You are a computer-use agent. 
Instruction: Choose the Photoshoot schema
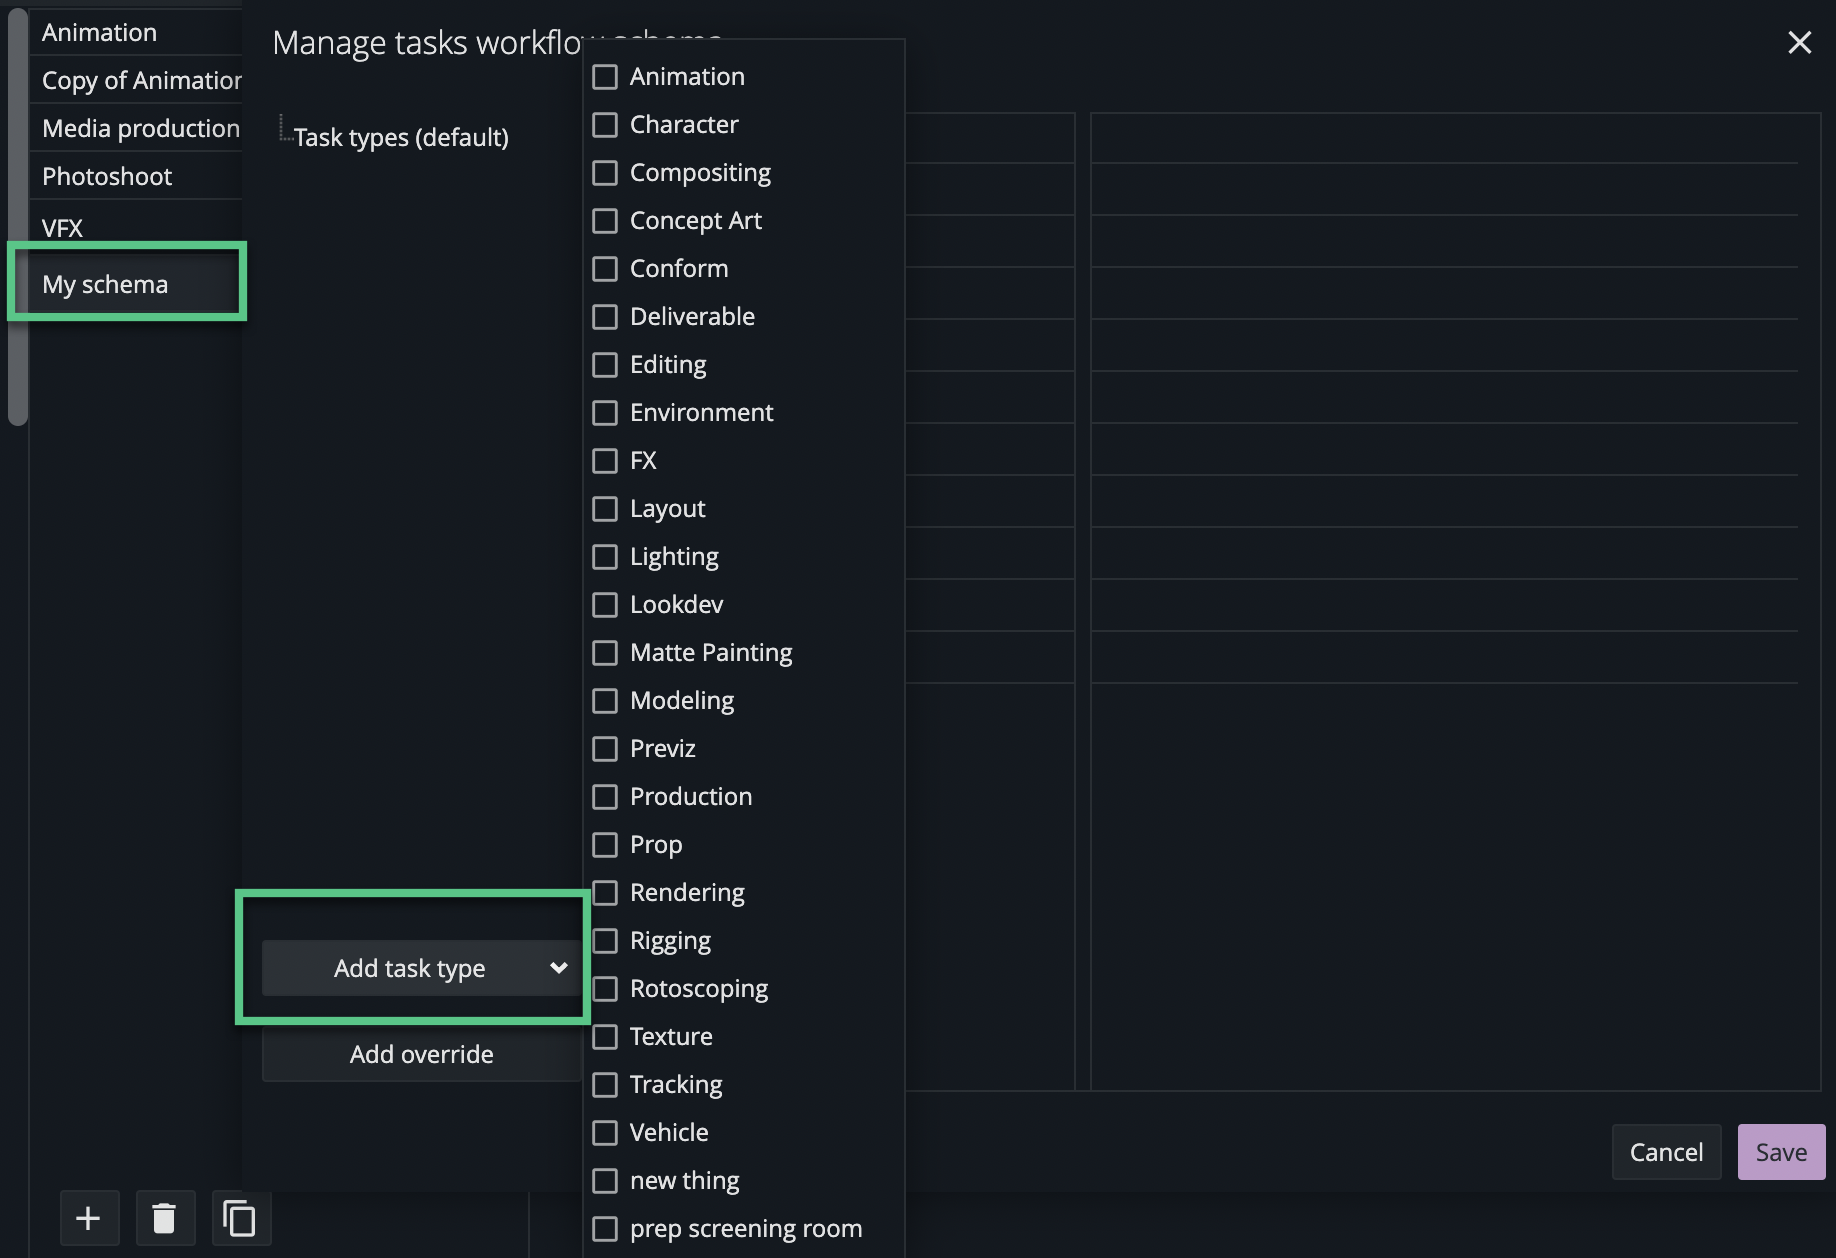(107, 177)
